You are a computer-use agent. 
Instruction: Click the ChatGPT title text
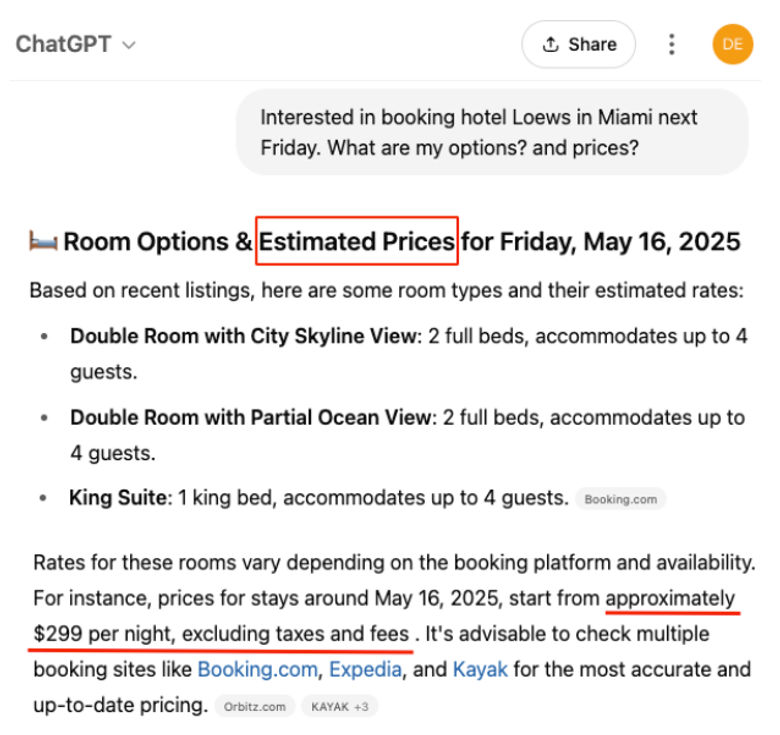(63, 44)
